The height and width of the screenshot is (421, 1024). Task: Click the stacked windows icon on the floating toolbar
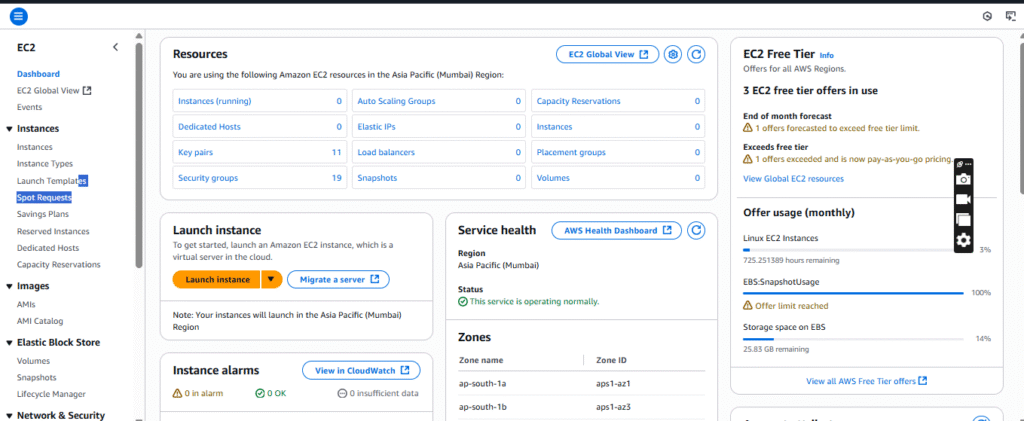963,219
